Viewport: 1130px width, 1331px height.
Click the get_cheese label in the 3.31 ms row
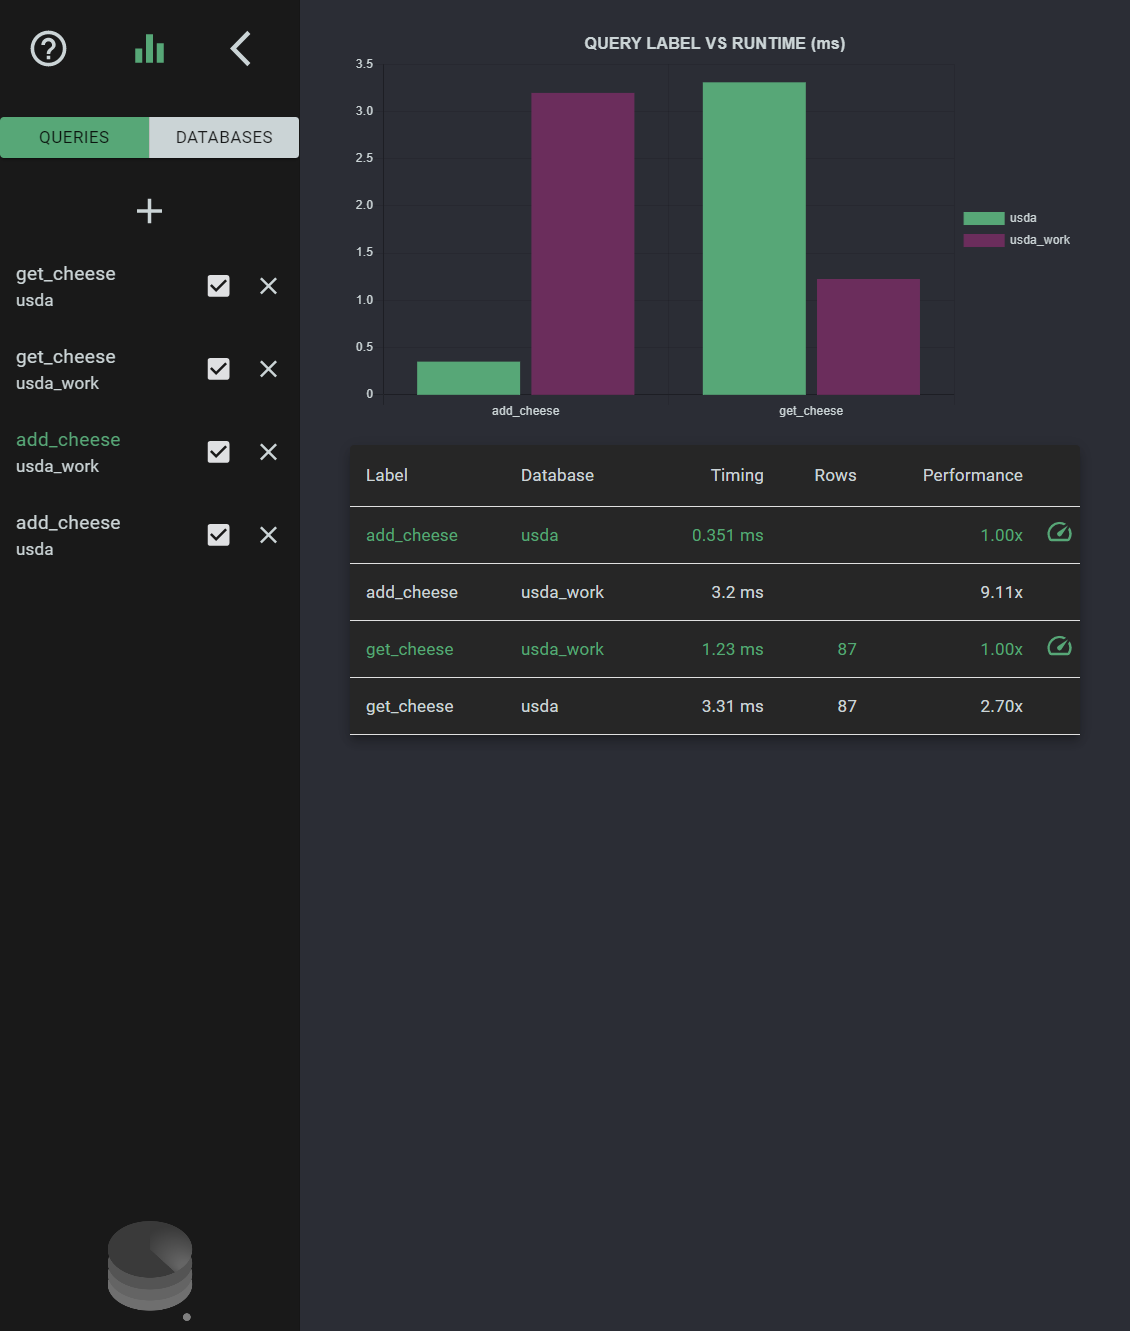pyautogui.click(x=410, y=706)
